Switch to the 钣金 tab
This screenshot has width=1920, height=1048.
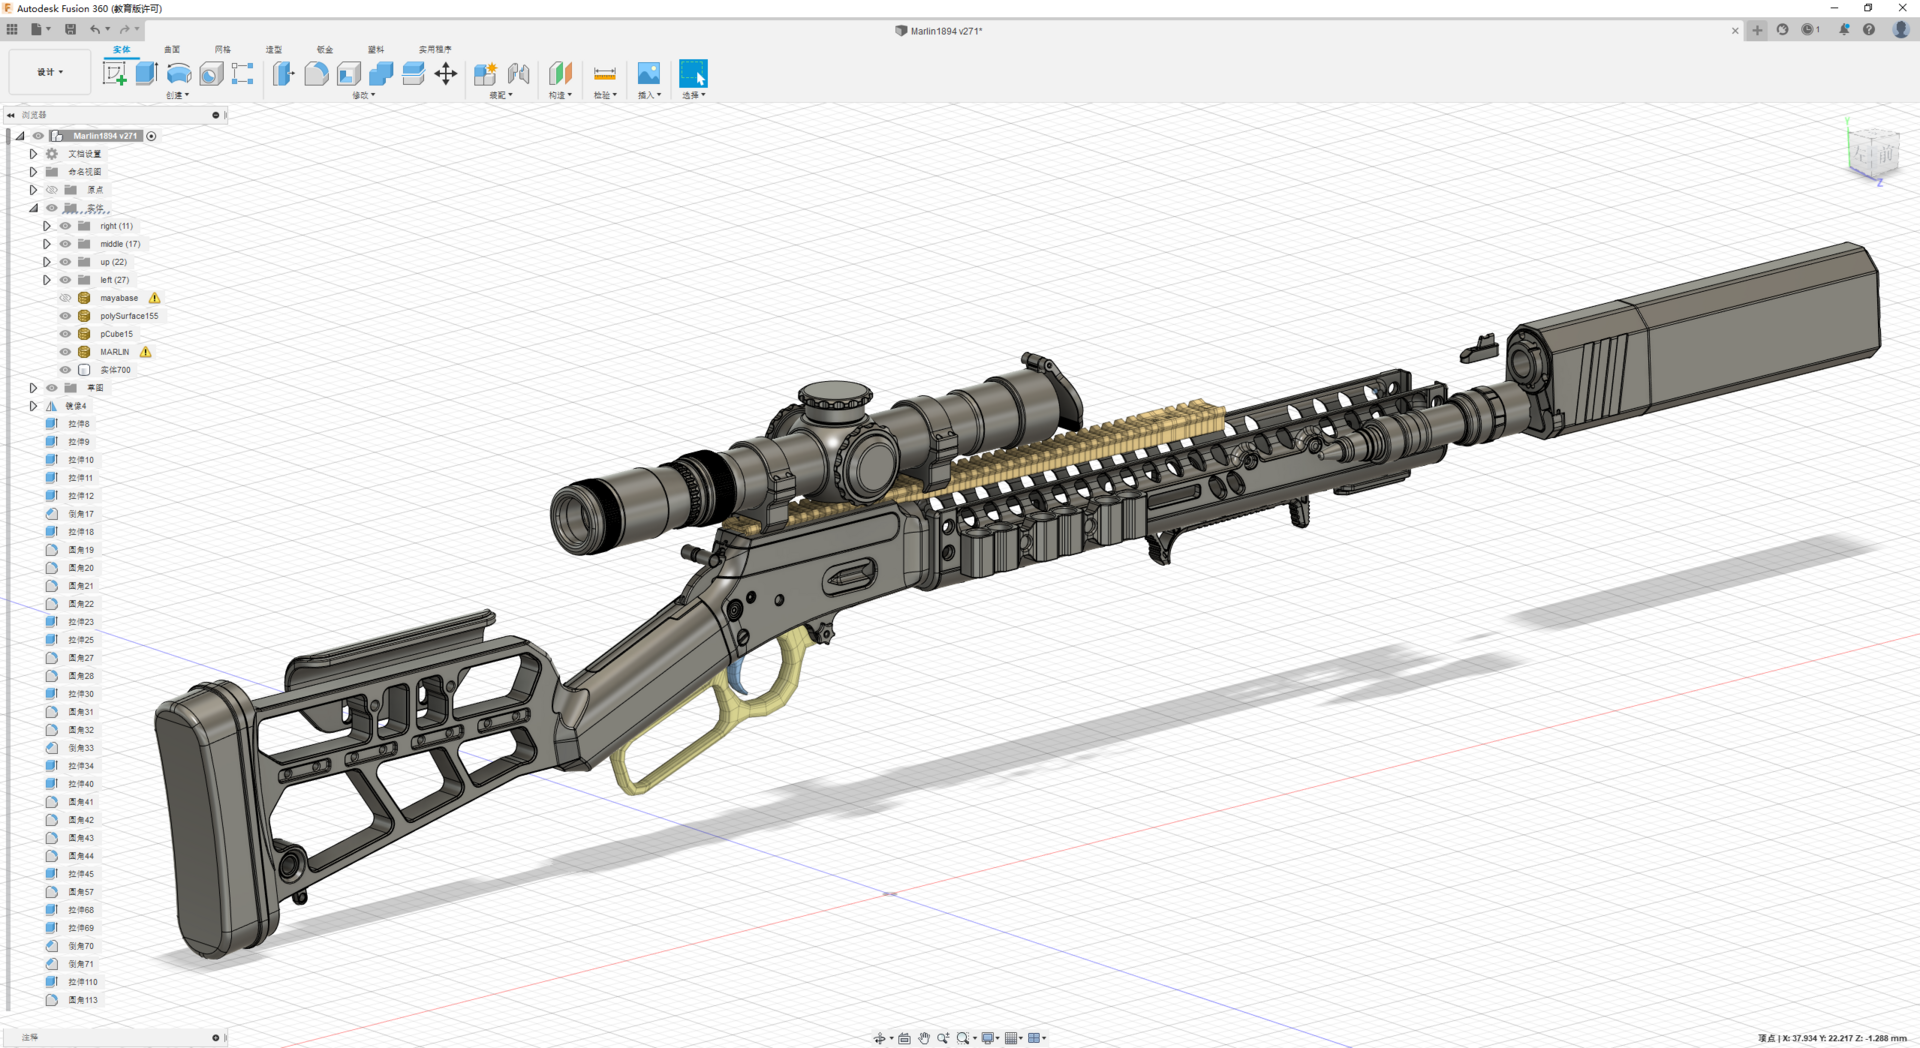click(324, 49)
